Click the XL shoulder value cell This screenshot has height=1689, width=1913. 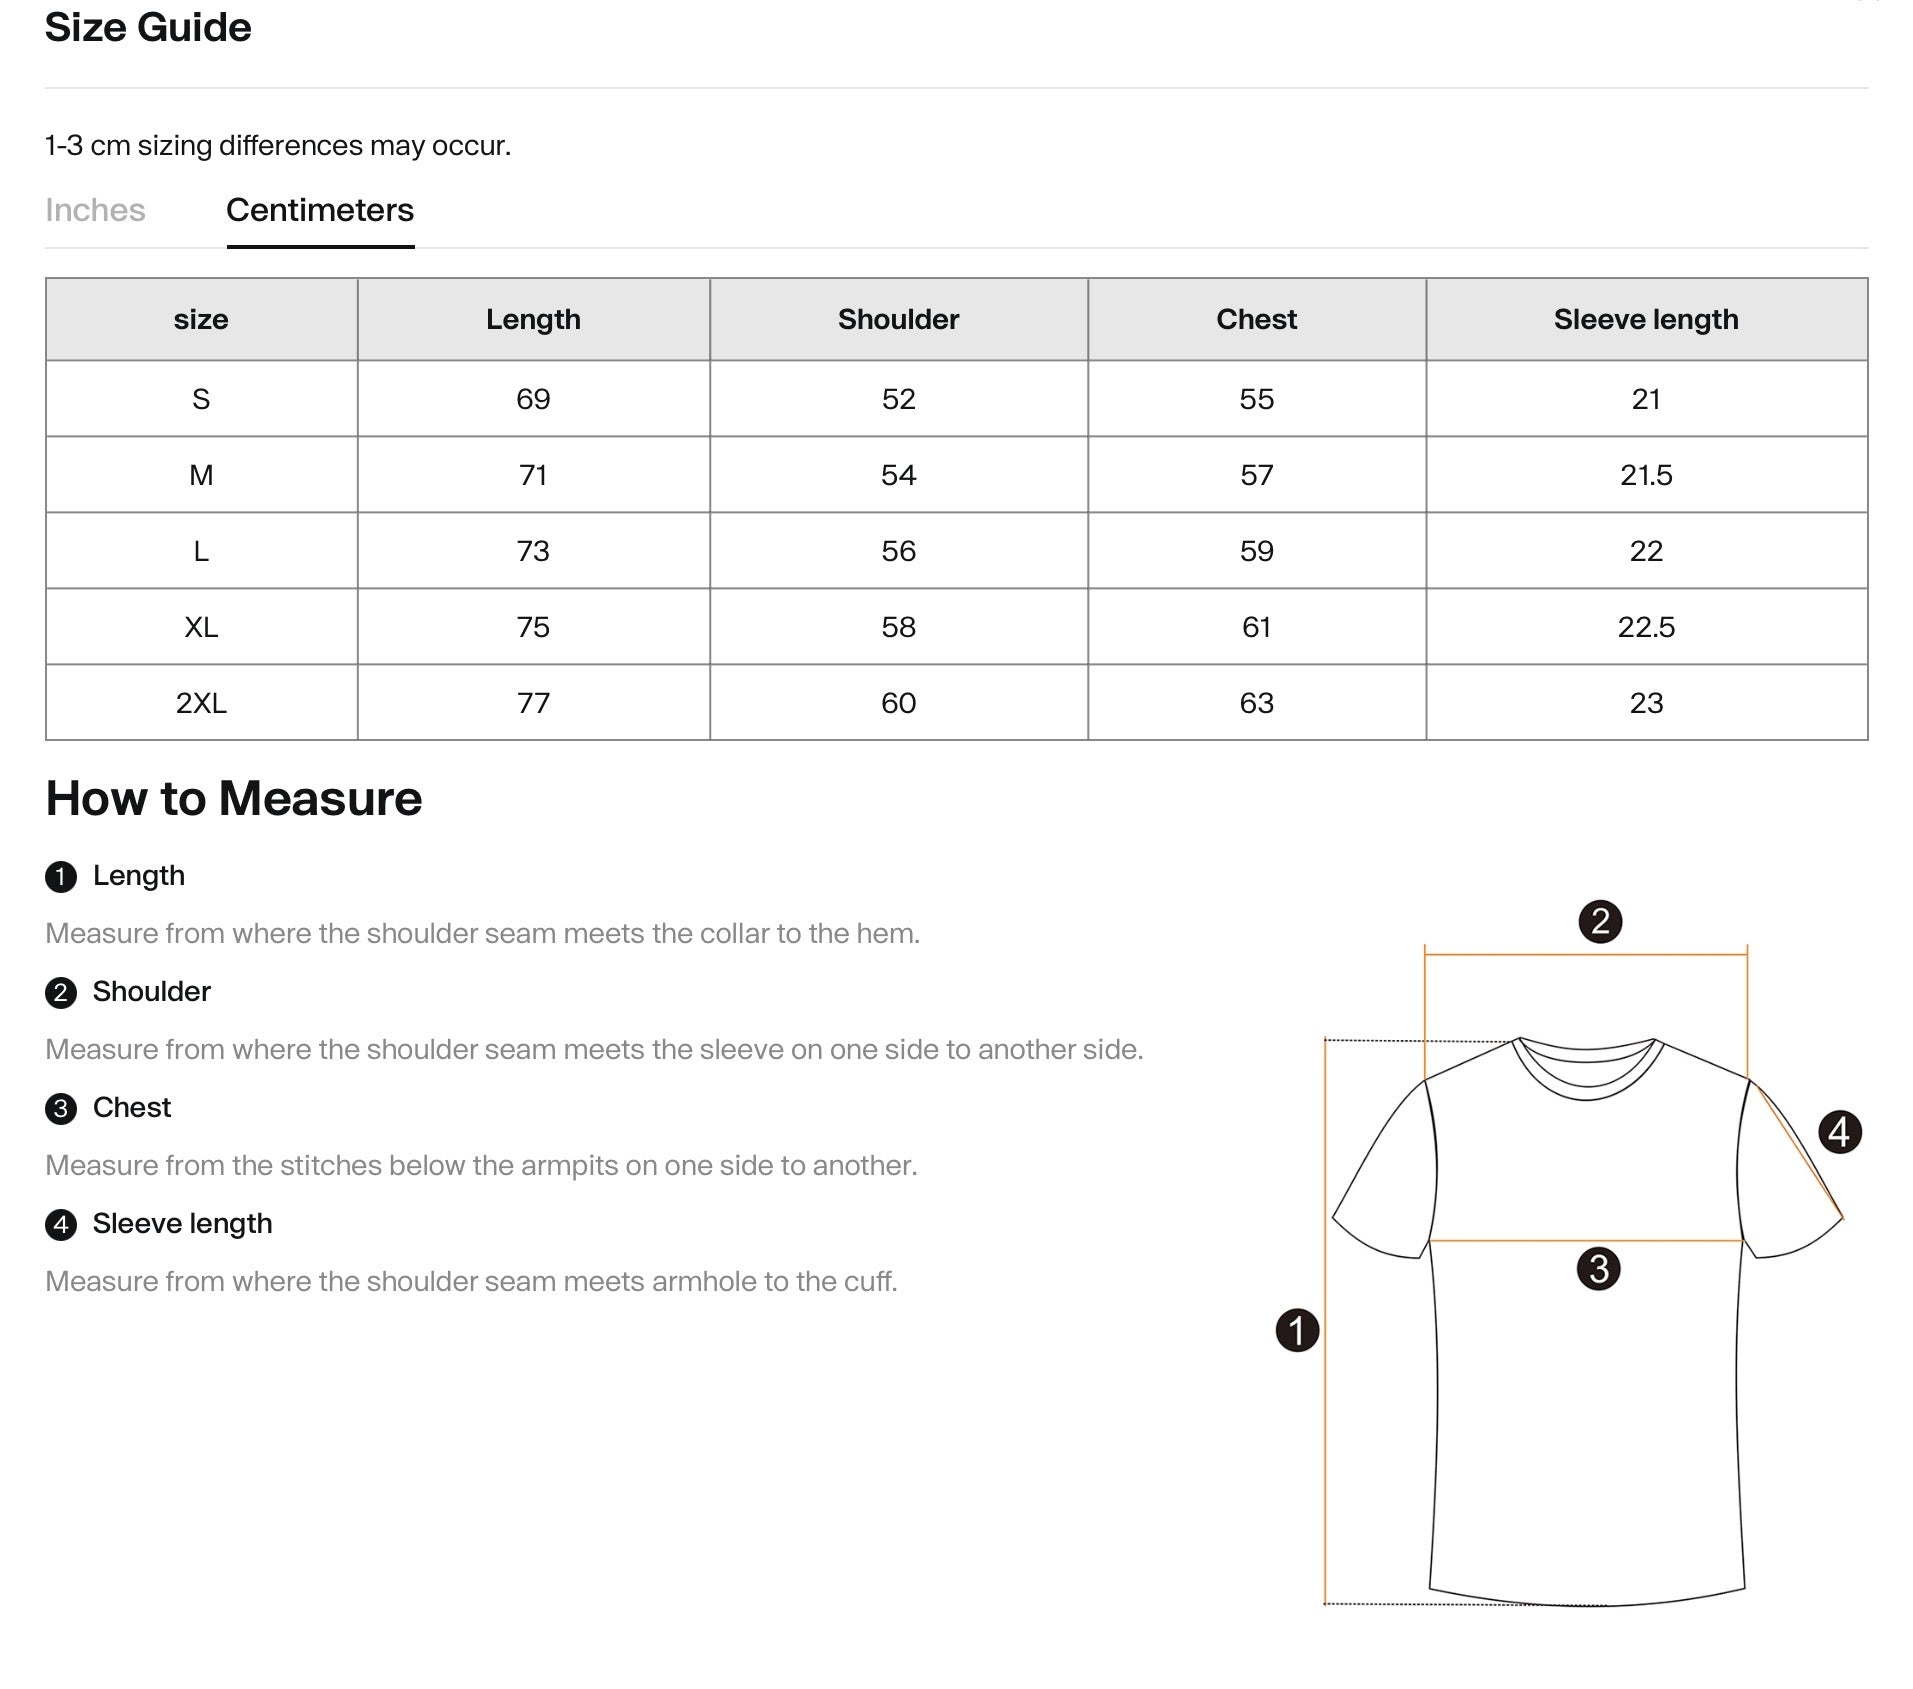897,626
